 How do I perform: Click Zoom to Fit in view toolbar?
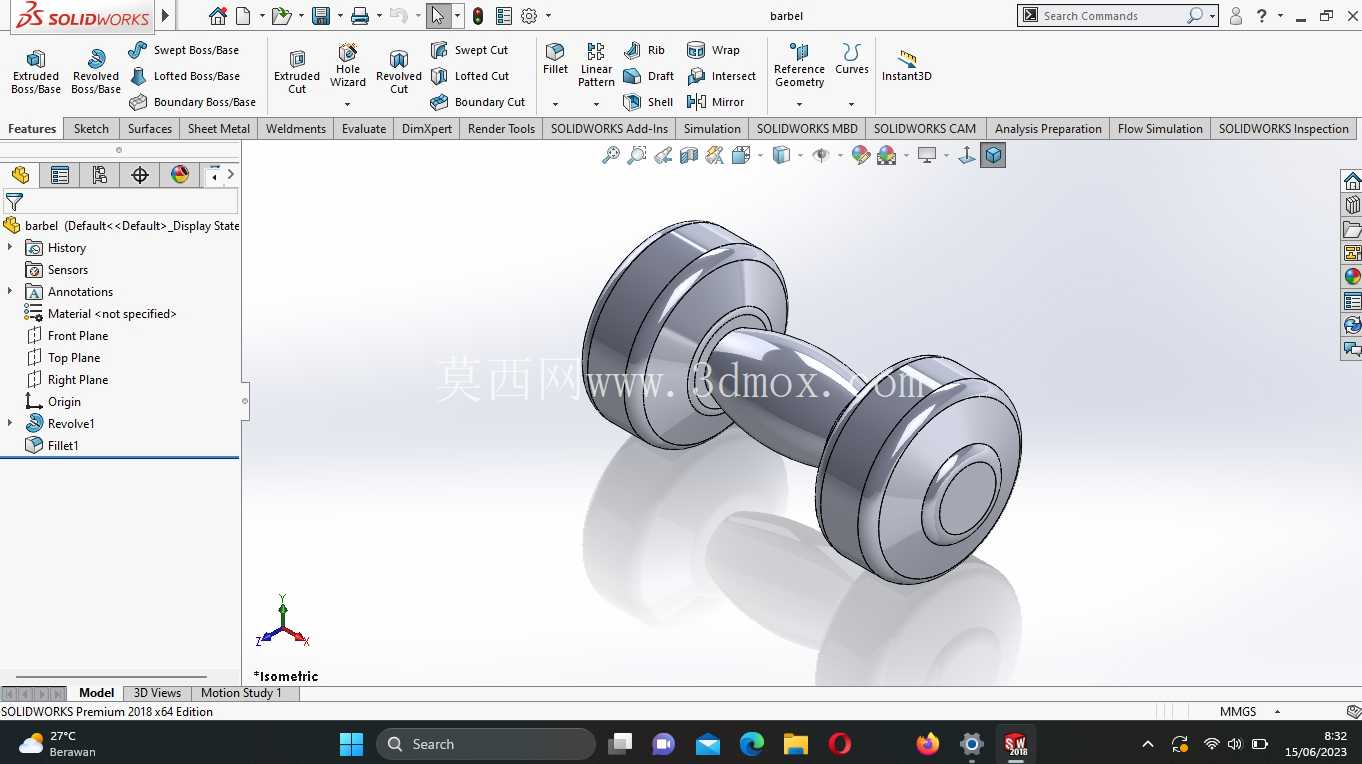(x=610, y=155)
